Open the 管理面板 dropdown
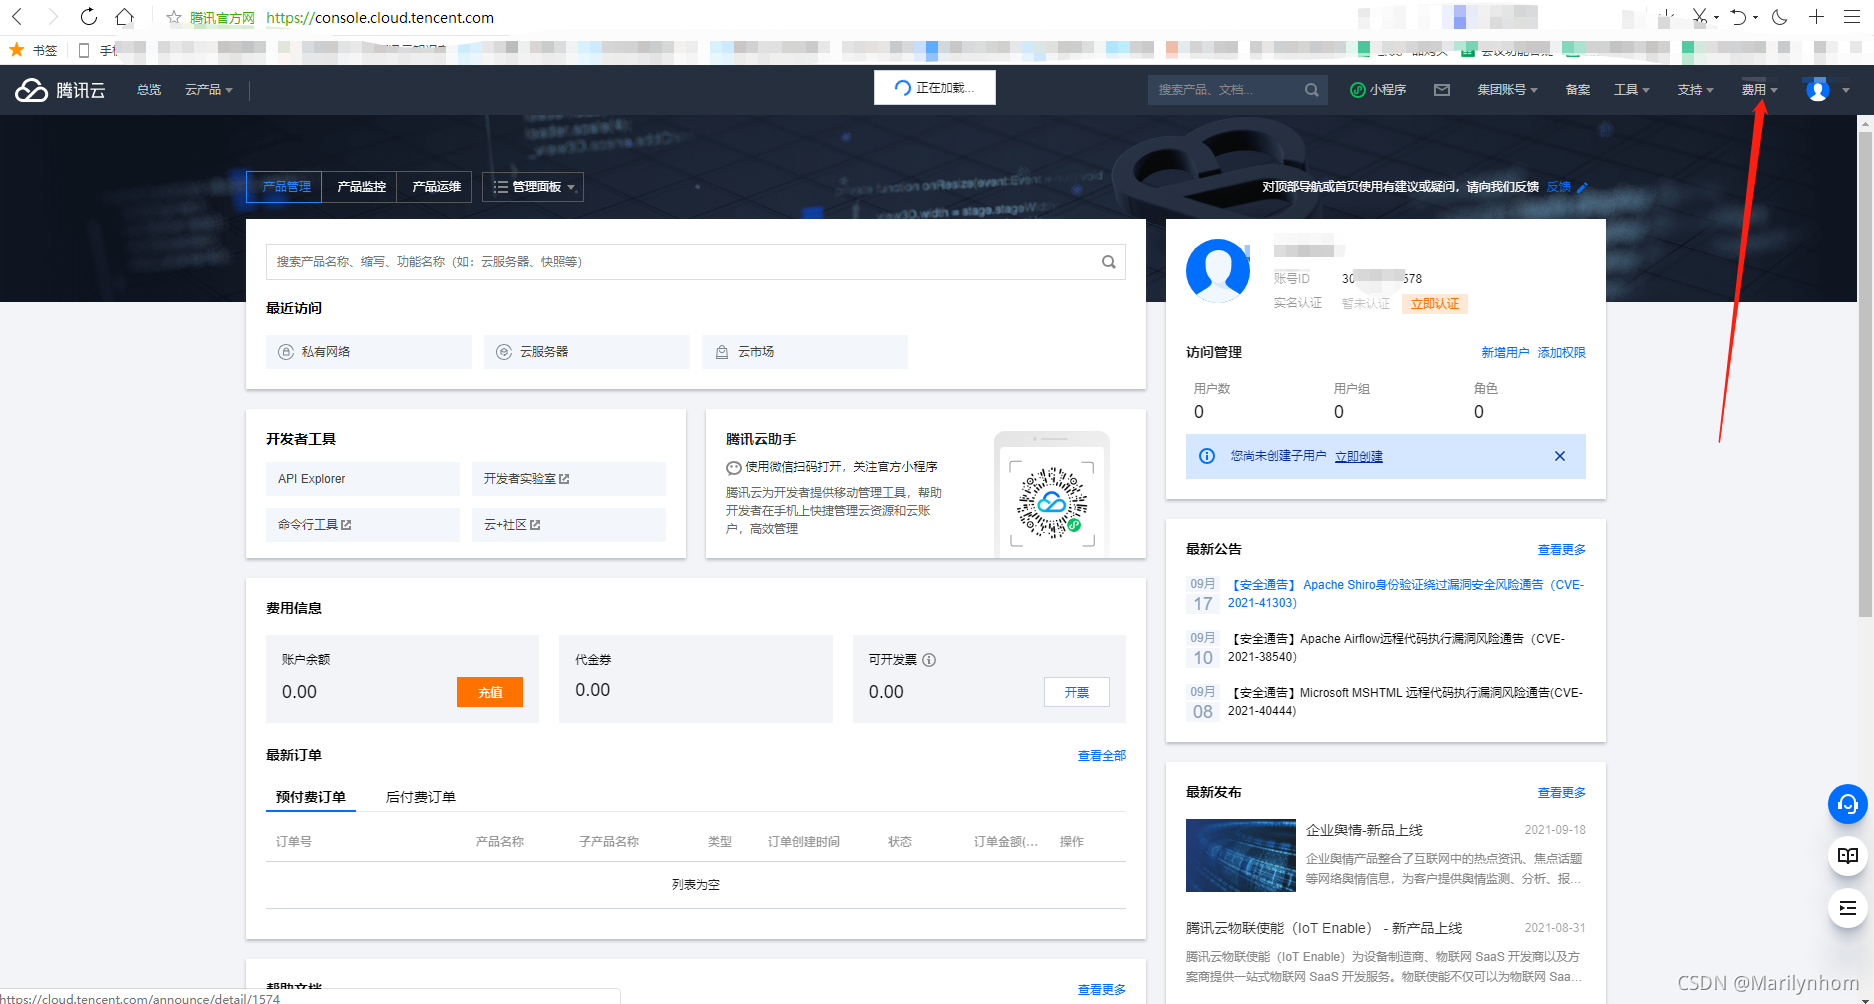 533,187
